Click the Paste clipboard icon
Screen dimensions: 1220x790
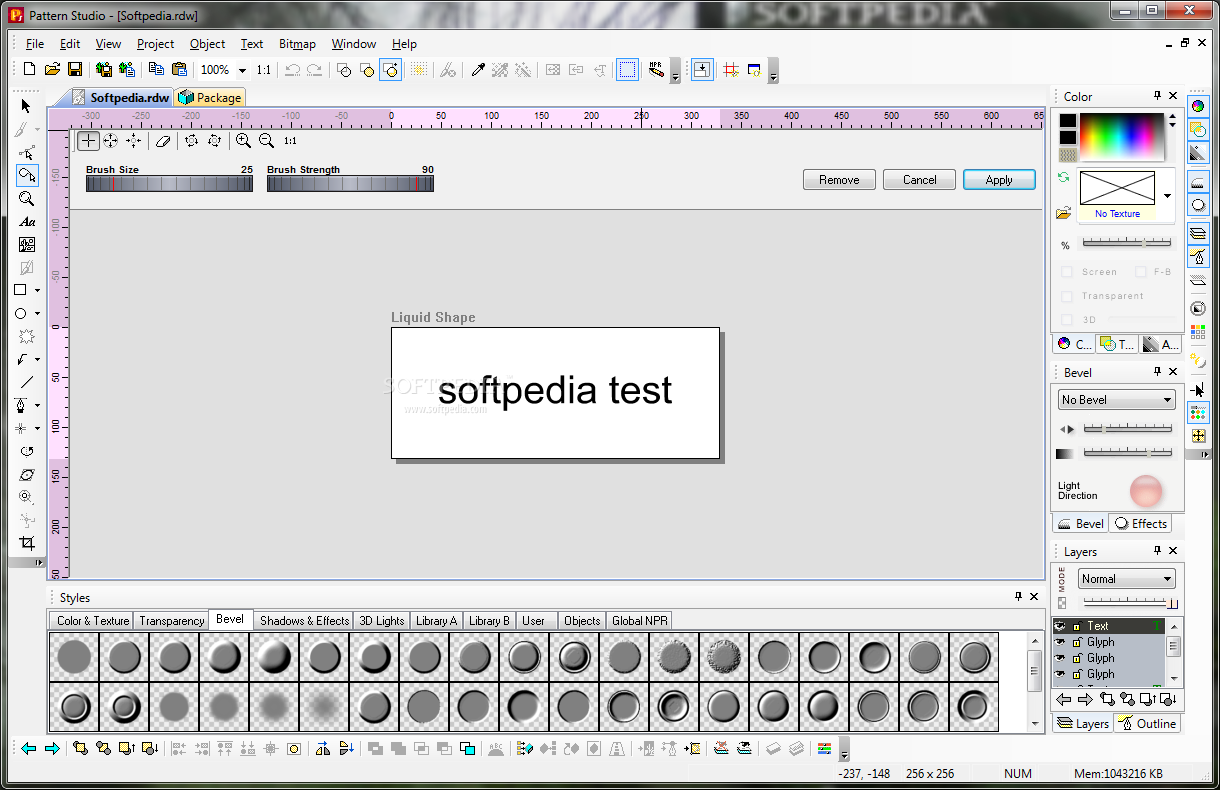(x=179, y=70)
